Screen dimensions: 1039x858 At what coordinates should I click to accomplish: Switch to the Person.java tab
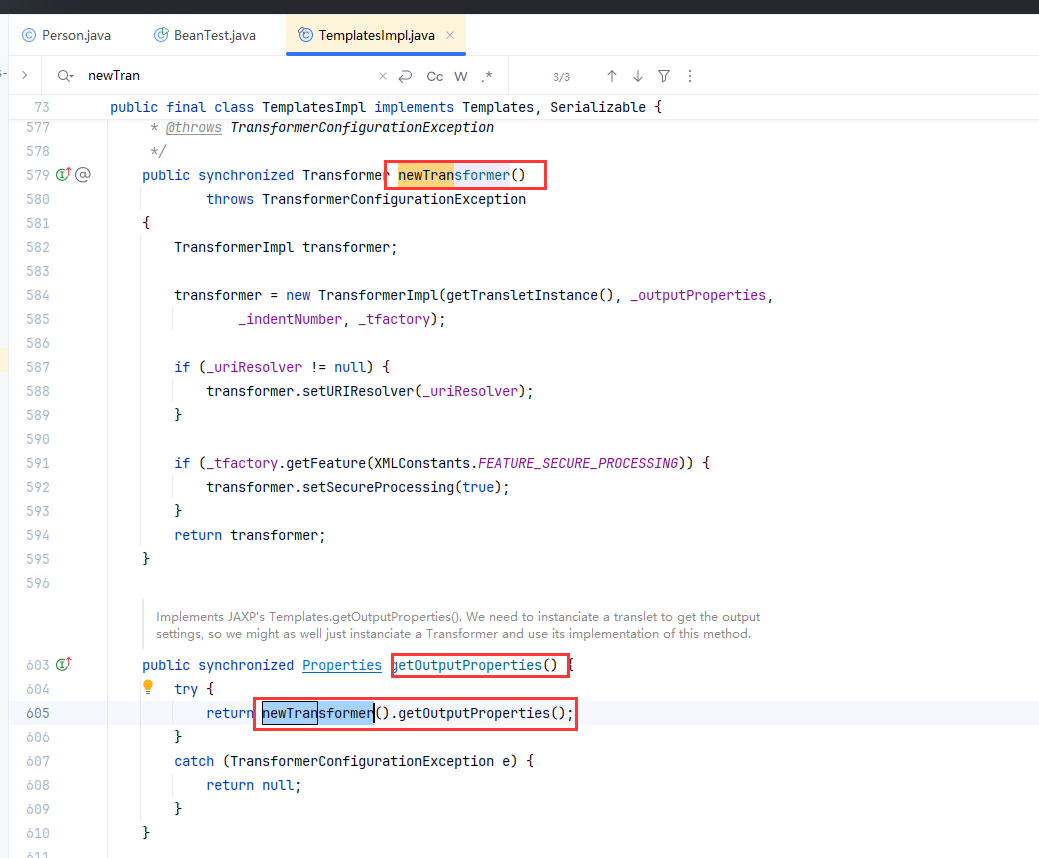pyautogui.click(x=75, y=35)
